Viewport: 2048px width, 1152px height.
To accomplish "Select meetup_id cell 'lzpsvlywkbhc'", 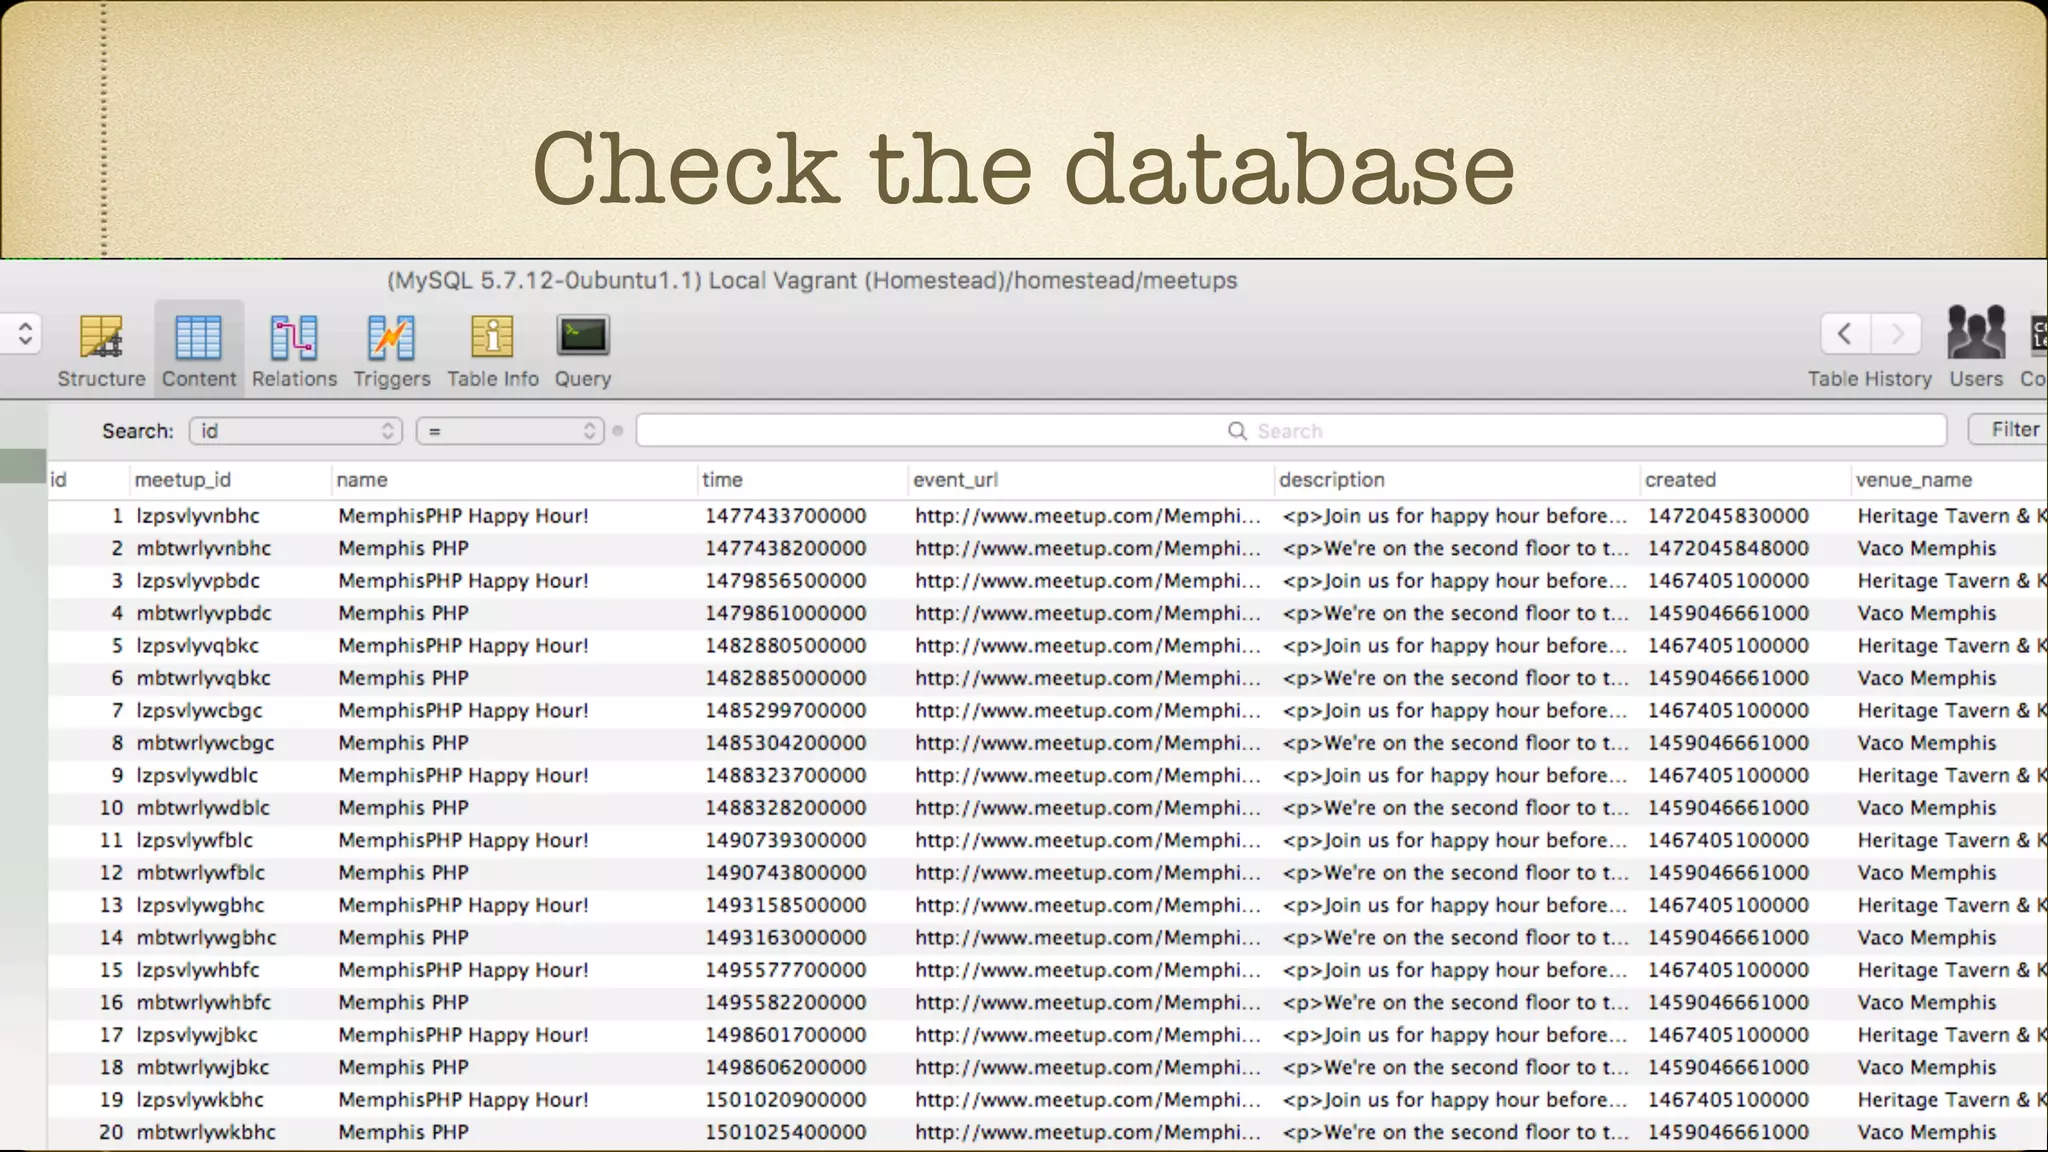I will (x=200, y=1100).
